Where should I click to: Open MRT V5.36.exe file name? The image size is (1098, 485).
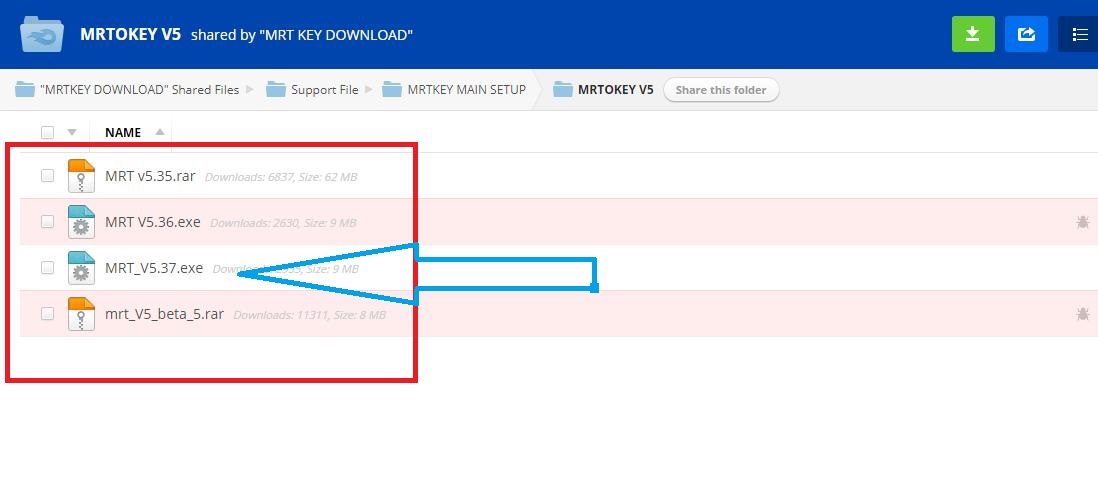(153, 222)
